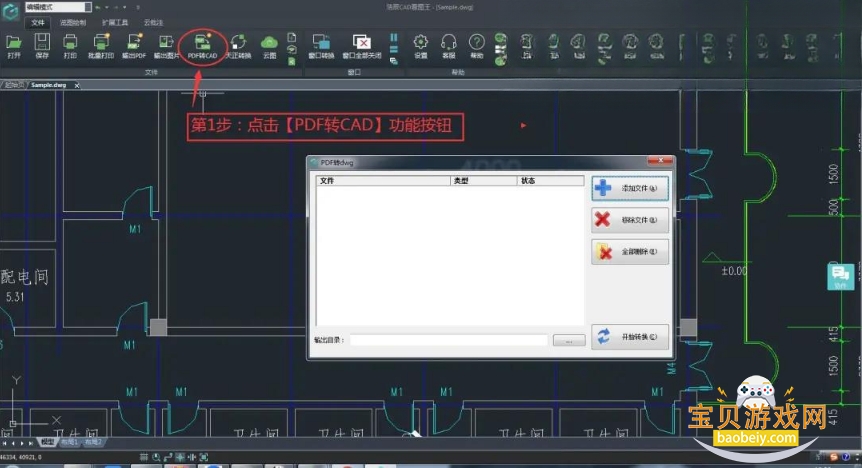862x468 pixels.
Task: Jump to first layout tab arrow
Action: (5, 443)
